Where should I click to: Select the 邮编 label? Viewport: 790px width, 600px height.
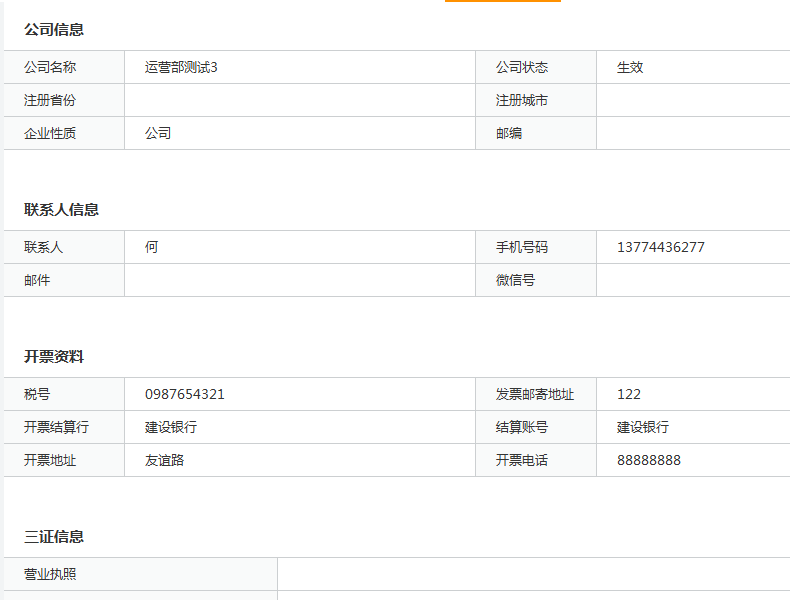[508, 133]
